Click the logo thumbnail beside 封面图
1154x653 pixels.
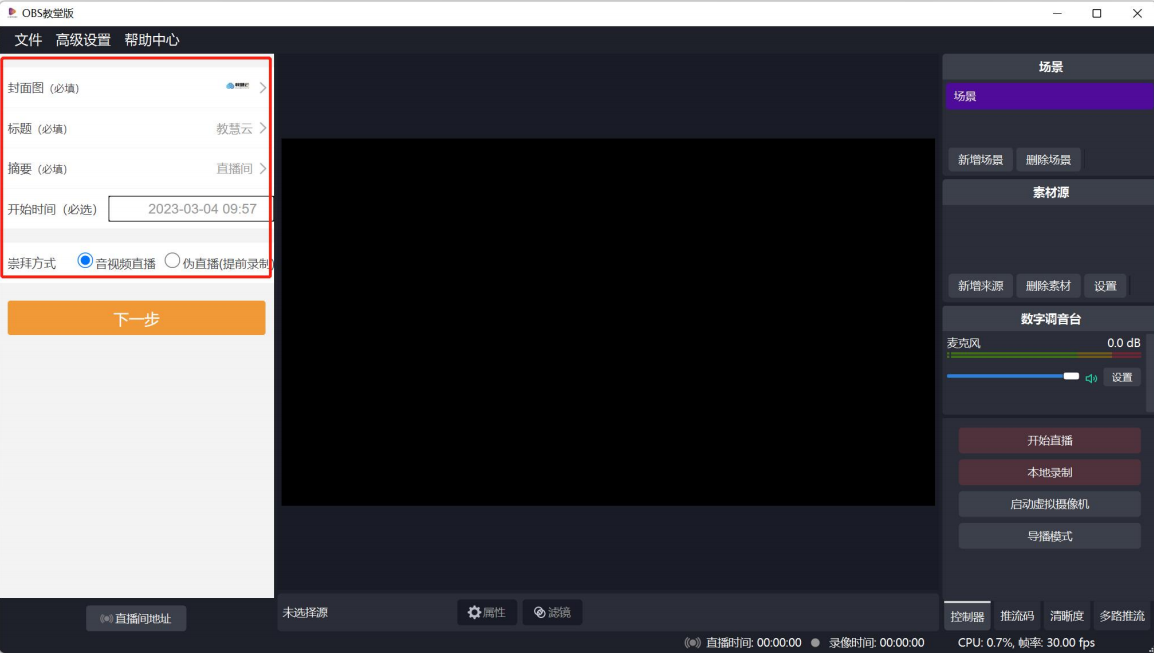[x=239, y=87]
